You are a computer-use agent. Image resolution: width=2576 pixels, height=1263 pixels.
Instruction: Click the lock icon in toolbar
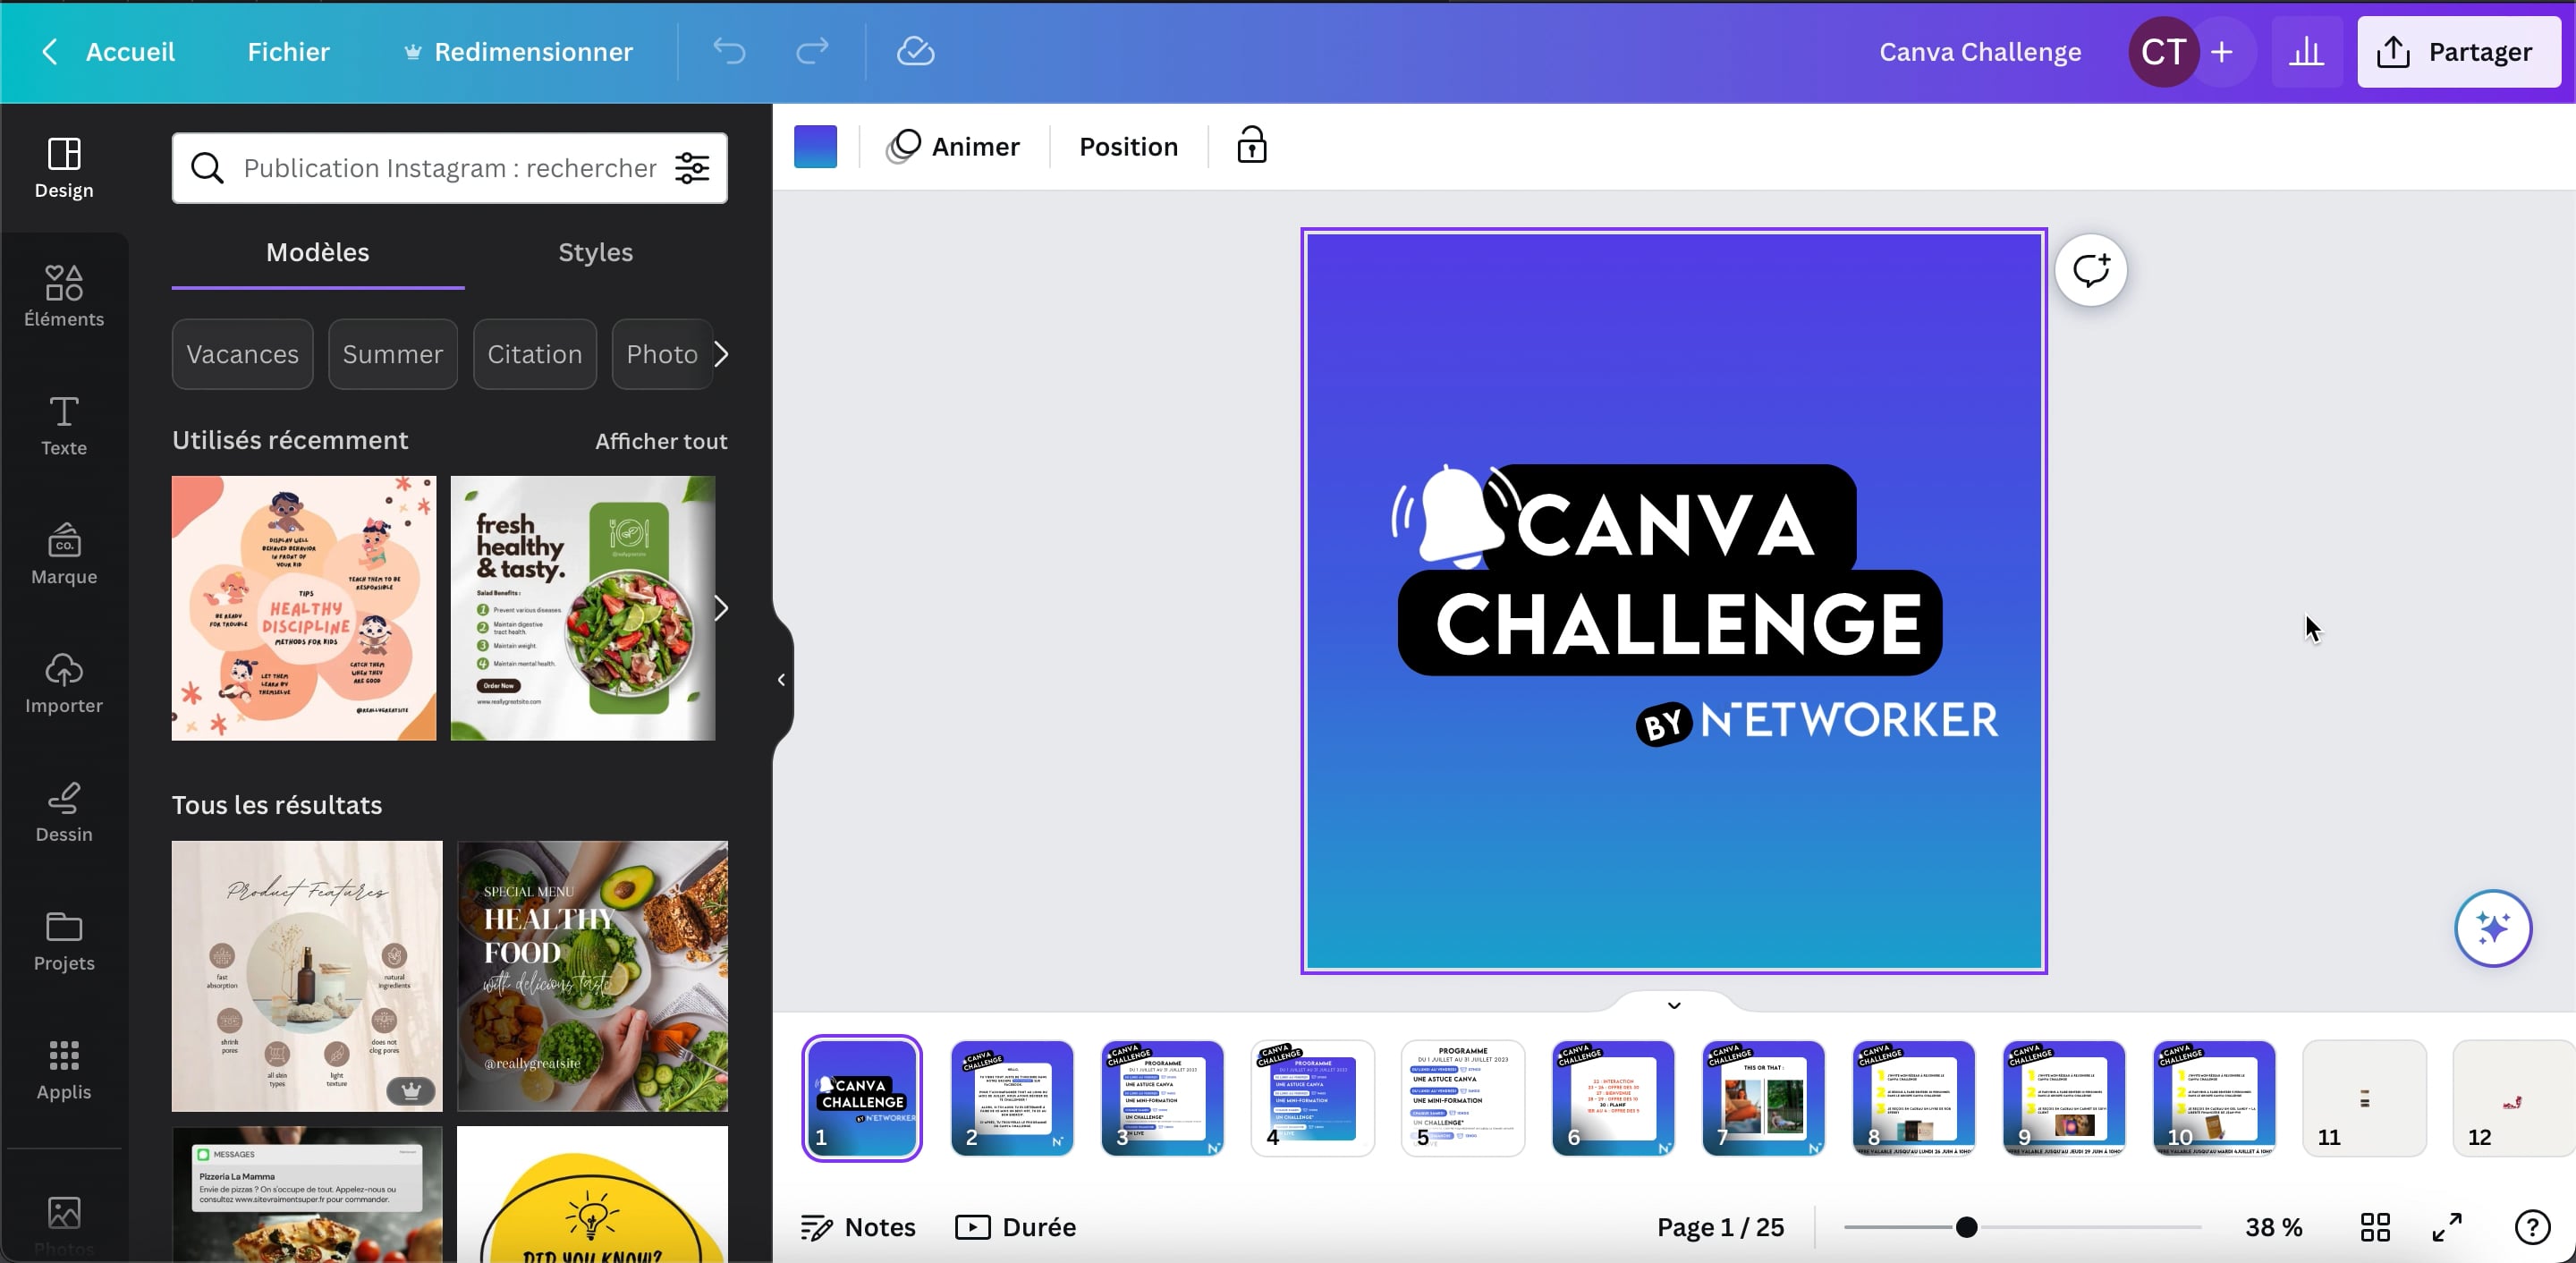pyautogui.click(x=1251, y=146)
